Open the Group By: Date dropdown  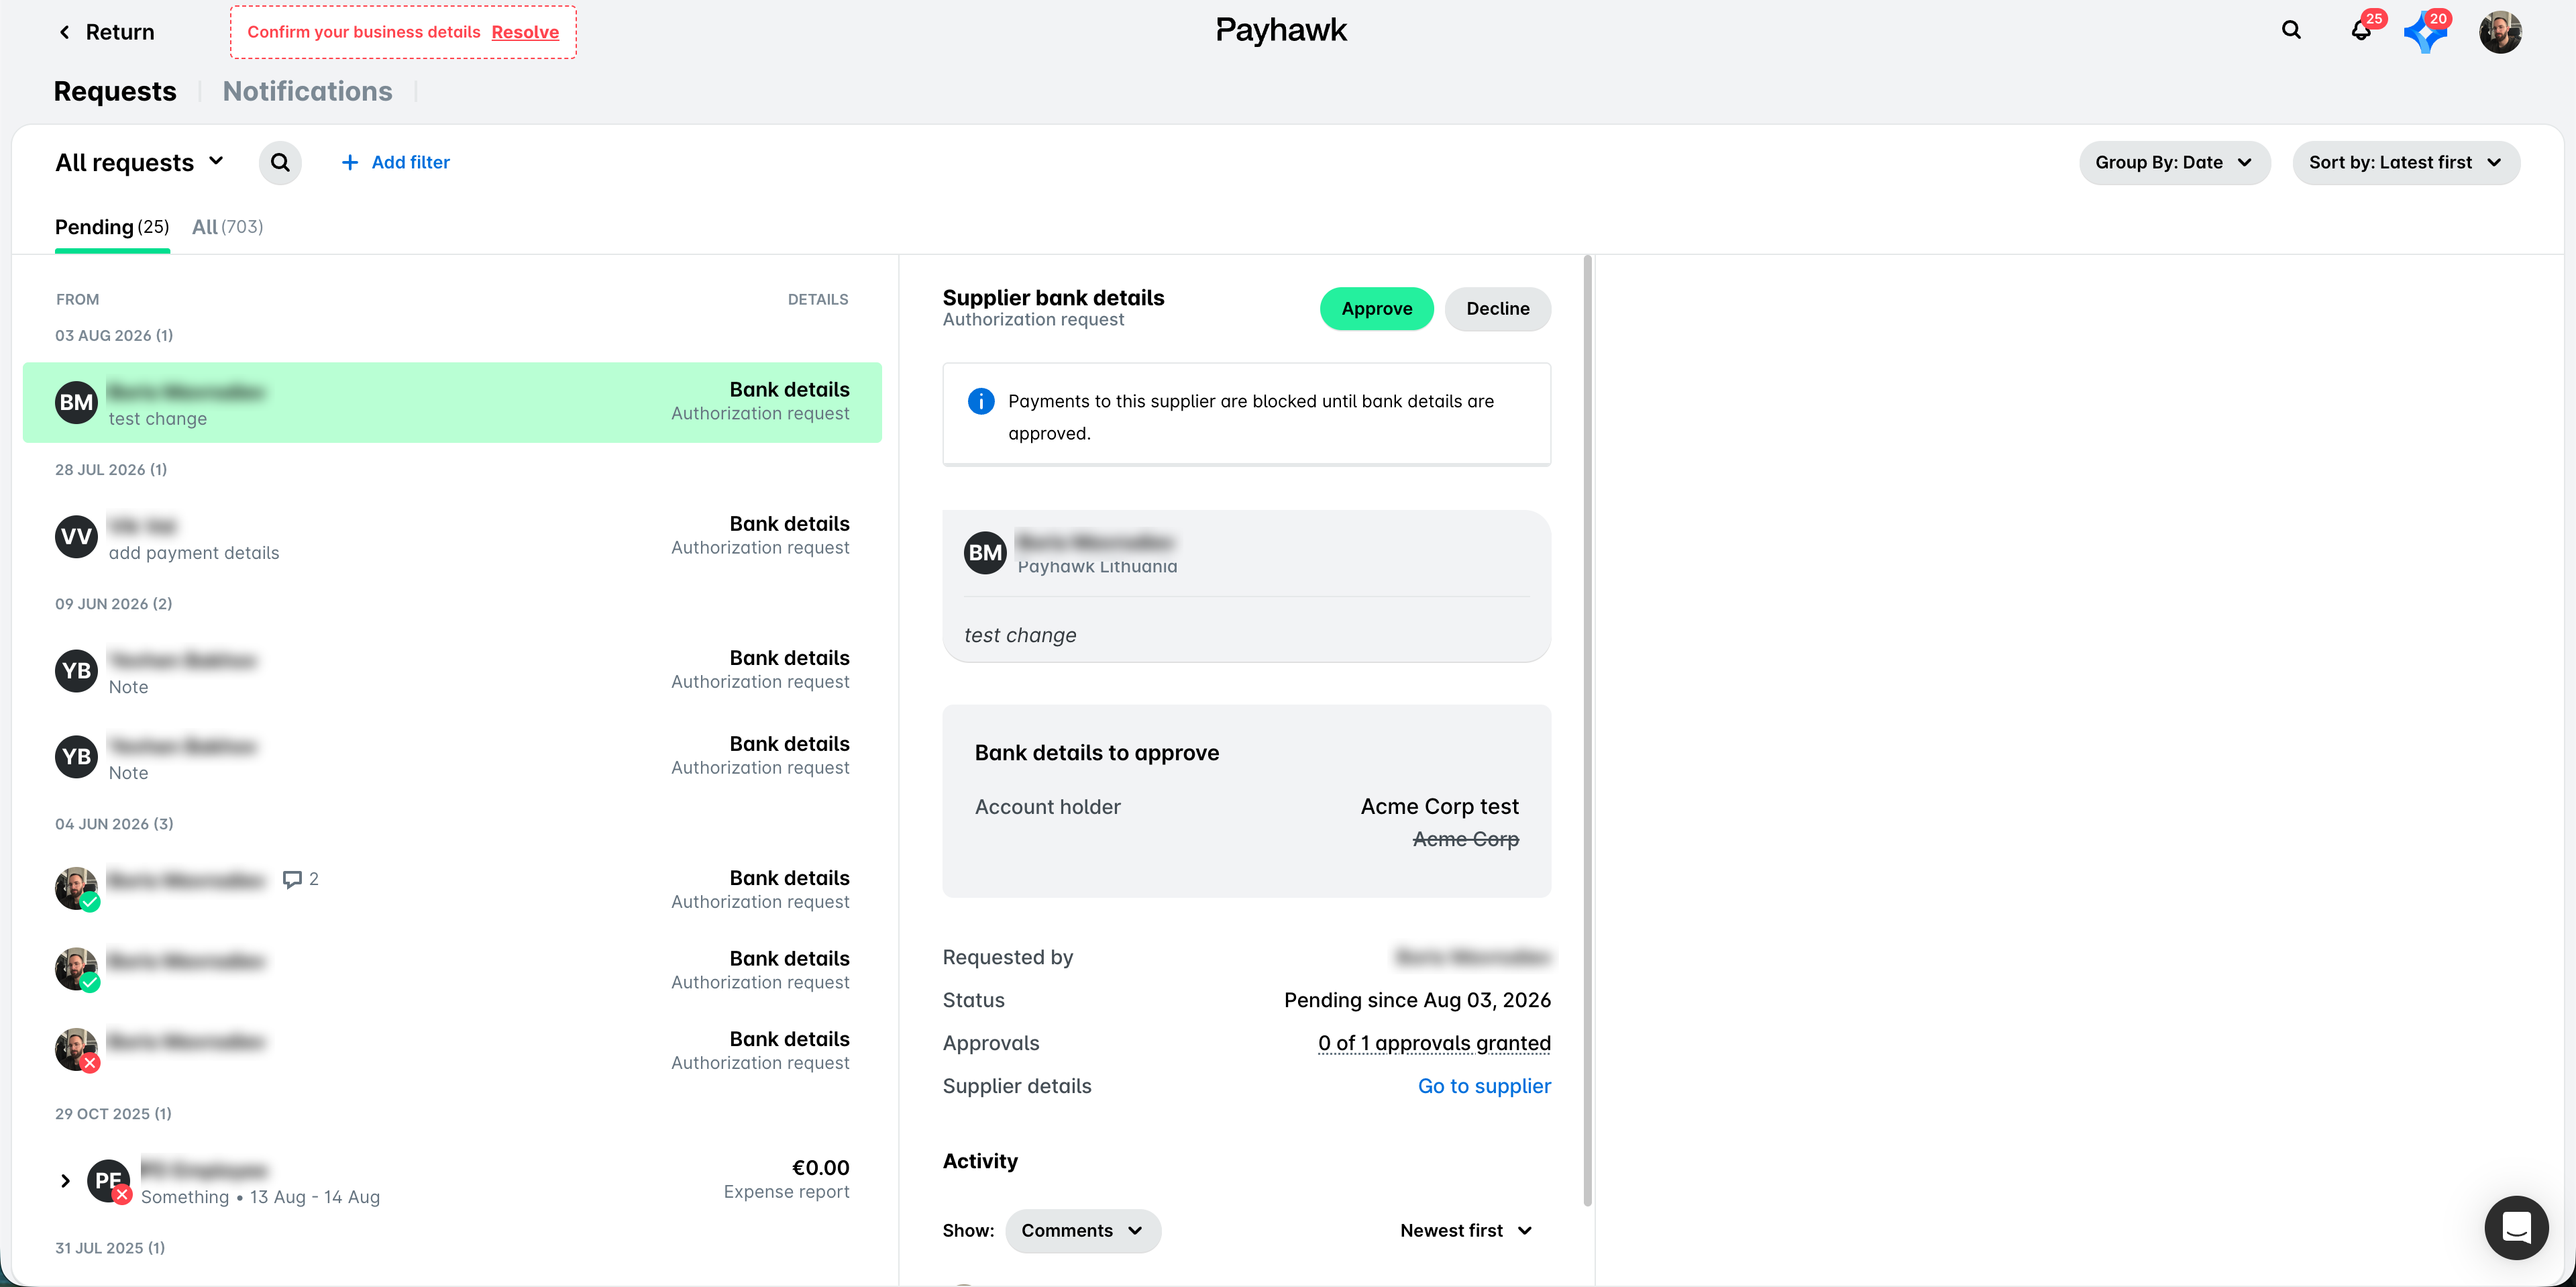pyautogui.click(x=2175, y=162)
